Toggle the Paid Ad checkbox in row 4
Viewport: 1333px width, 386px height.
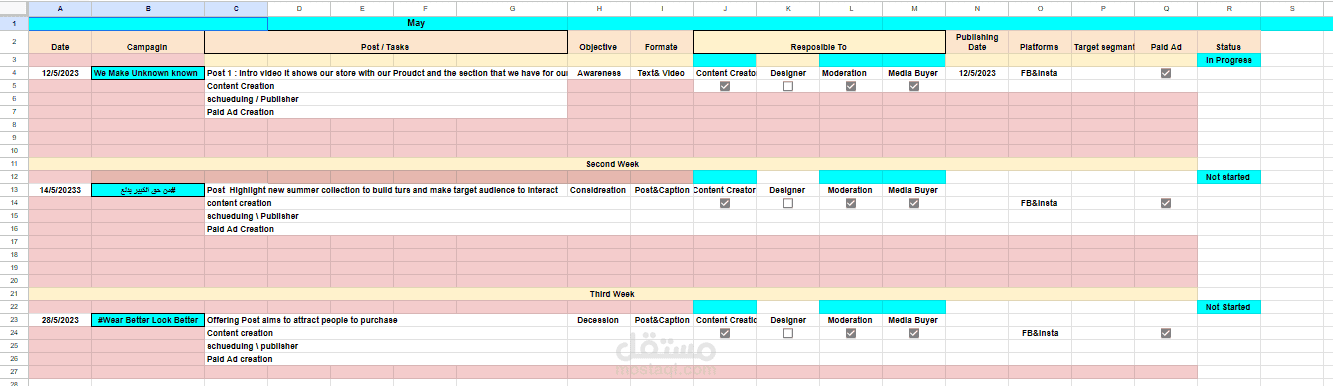[x=1165, y=73]
